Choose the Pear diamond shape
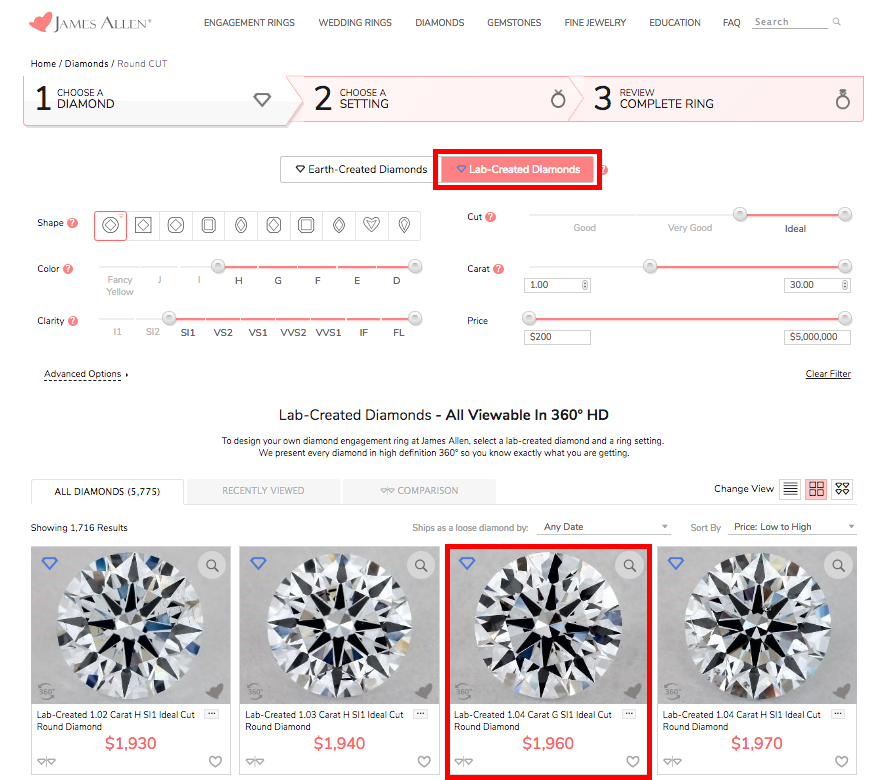Image resolution: width=887 pixels, height=780 pixels. point(404,225)
